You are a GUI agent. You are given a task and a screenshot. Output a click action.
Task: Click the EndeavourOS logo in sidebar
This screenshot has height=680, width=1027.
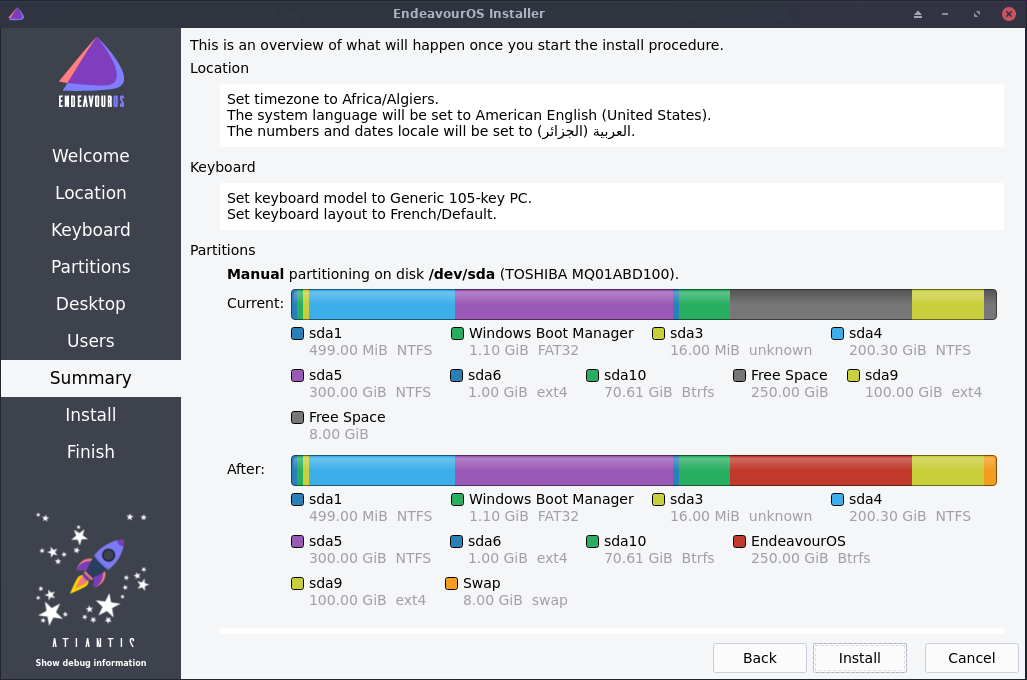point(91,73)
